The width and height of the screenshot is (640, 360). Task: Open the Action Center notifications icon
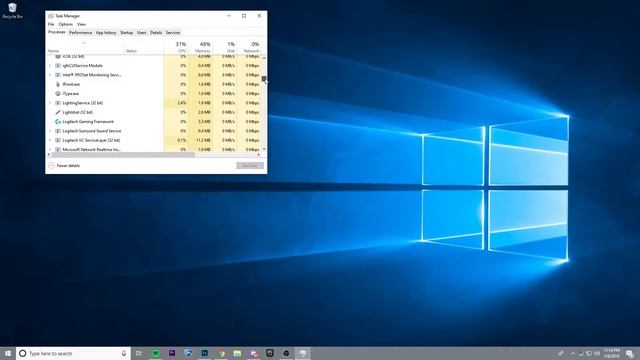click(630, 353)
